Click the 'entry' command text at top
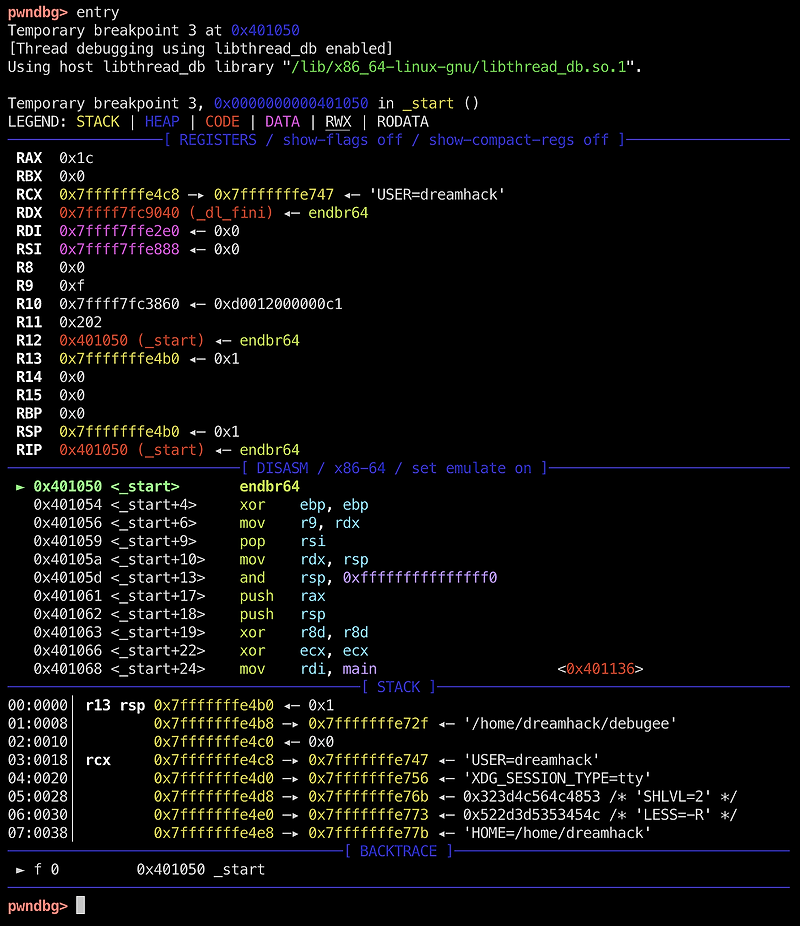 [x=97, y=12]
